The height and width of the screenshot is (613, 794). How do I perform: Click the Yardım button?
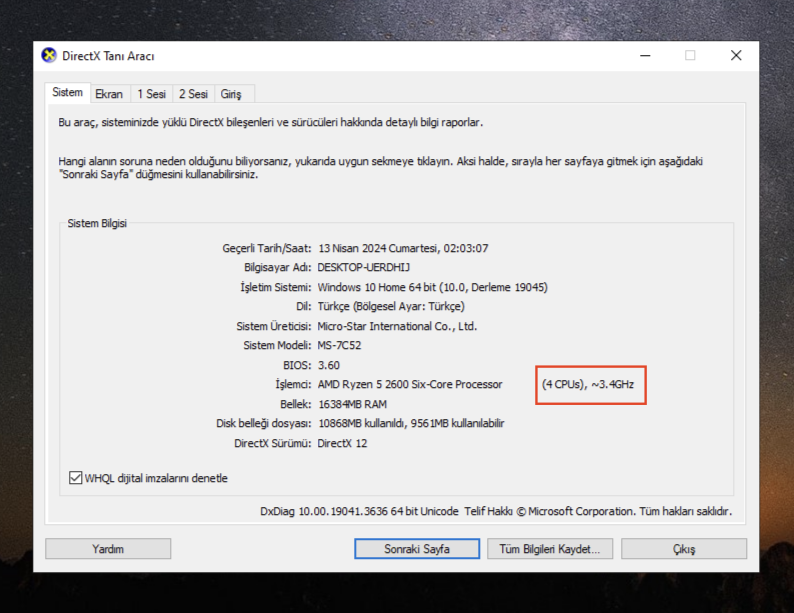click(108, 549)
